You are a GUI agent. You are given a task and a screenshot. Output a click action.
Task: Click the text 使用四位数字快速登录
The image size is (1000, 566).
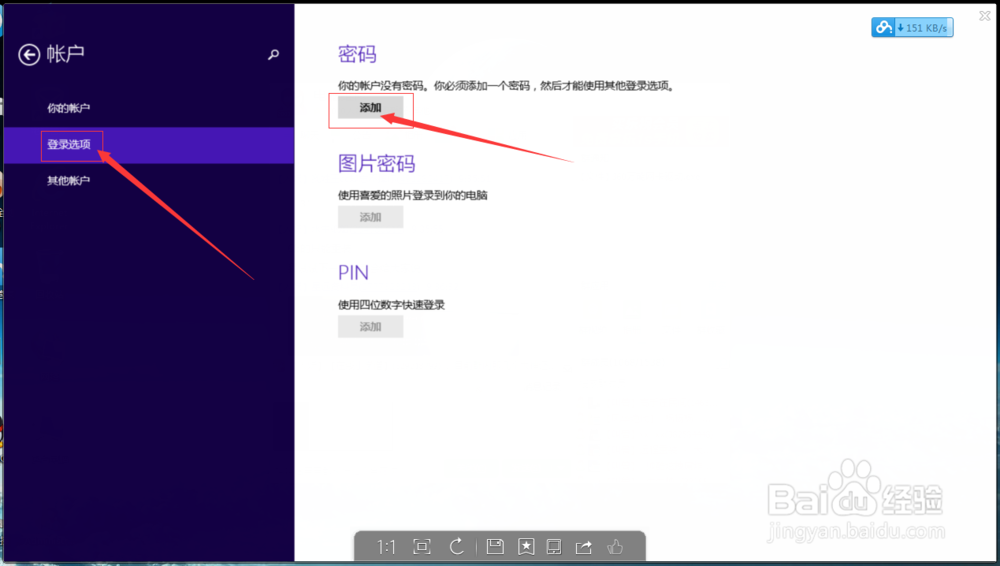pos(391,305)
